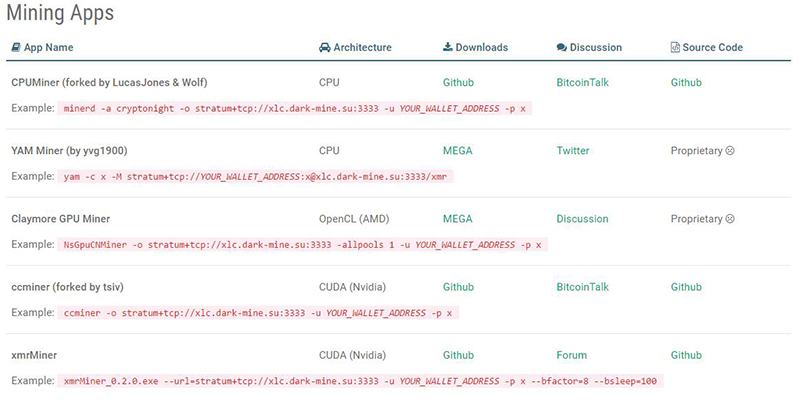Click CPU architecture in YAM Miner row
800x400 pixels.
click(x=329, y=151)
